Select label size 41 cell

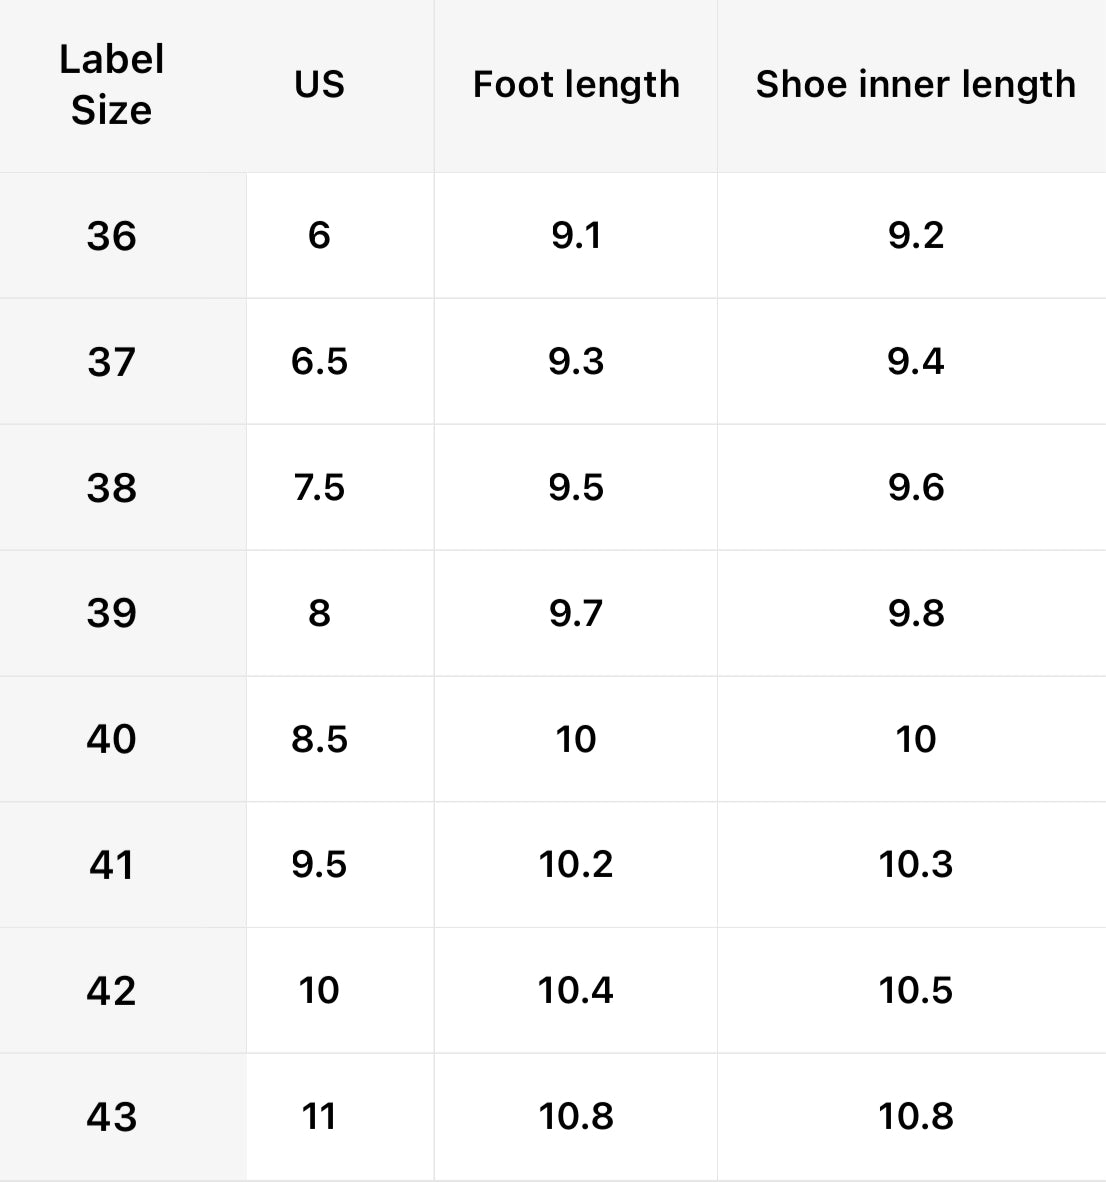[111, 865]
